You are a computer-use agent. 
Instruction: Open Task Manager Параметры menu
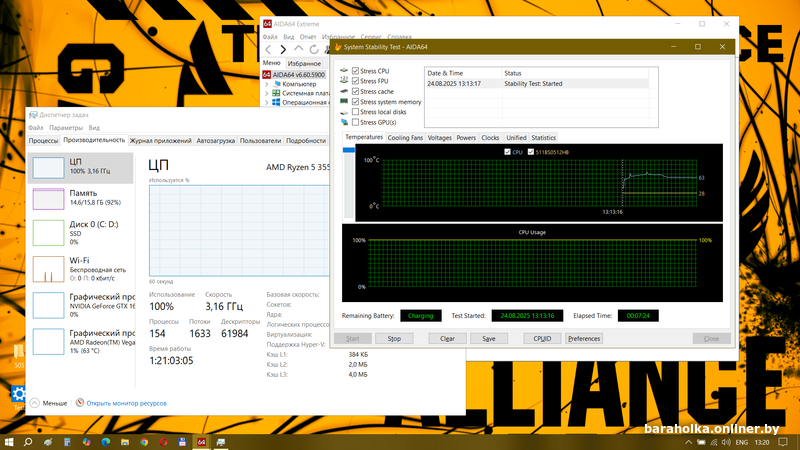pyautogui.click(x=66, y=128)
